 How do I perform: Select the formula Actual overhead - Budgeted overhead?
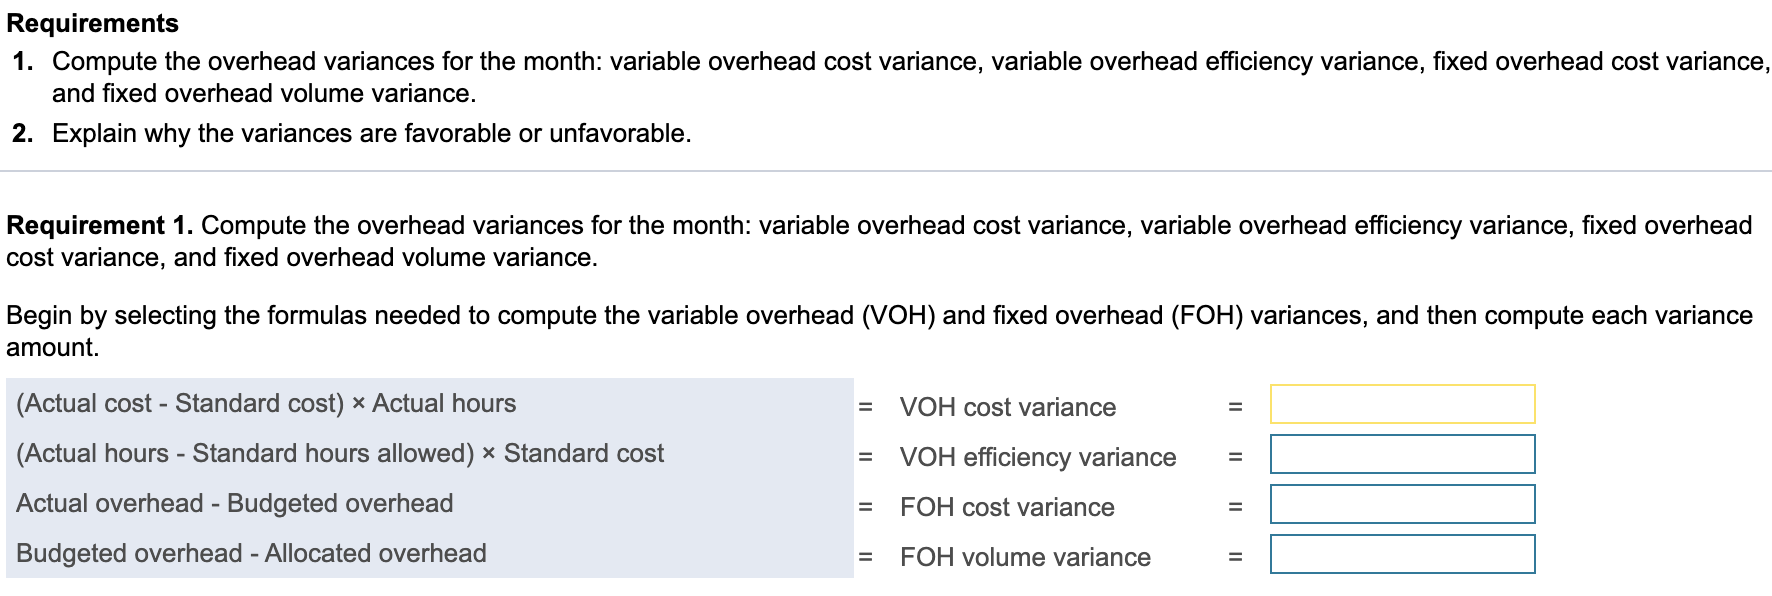coord(235,503)
